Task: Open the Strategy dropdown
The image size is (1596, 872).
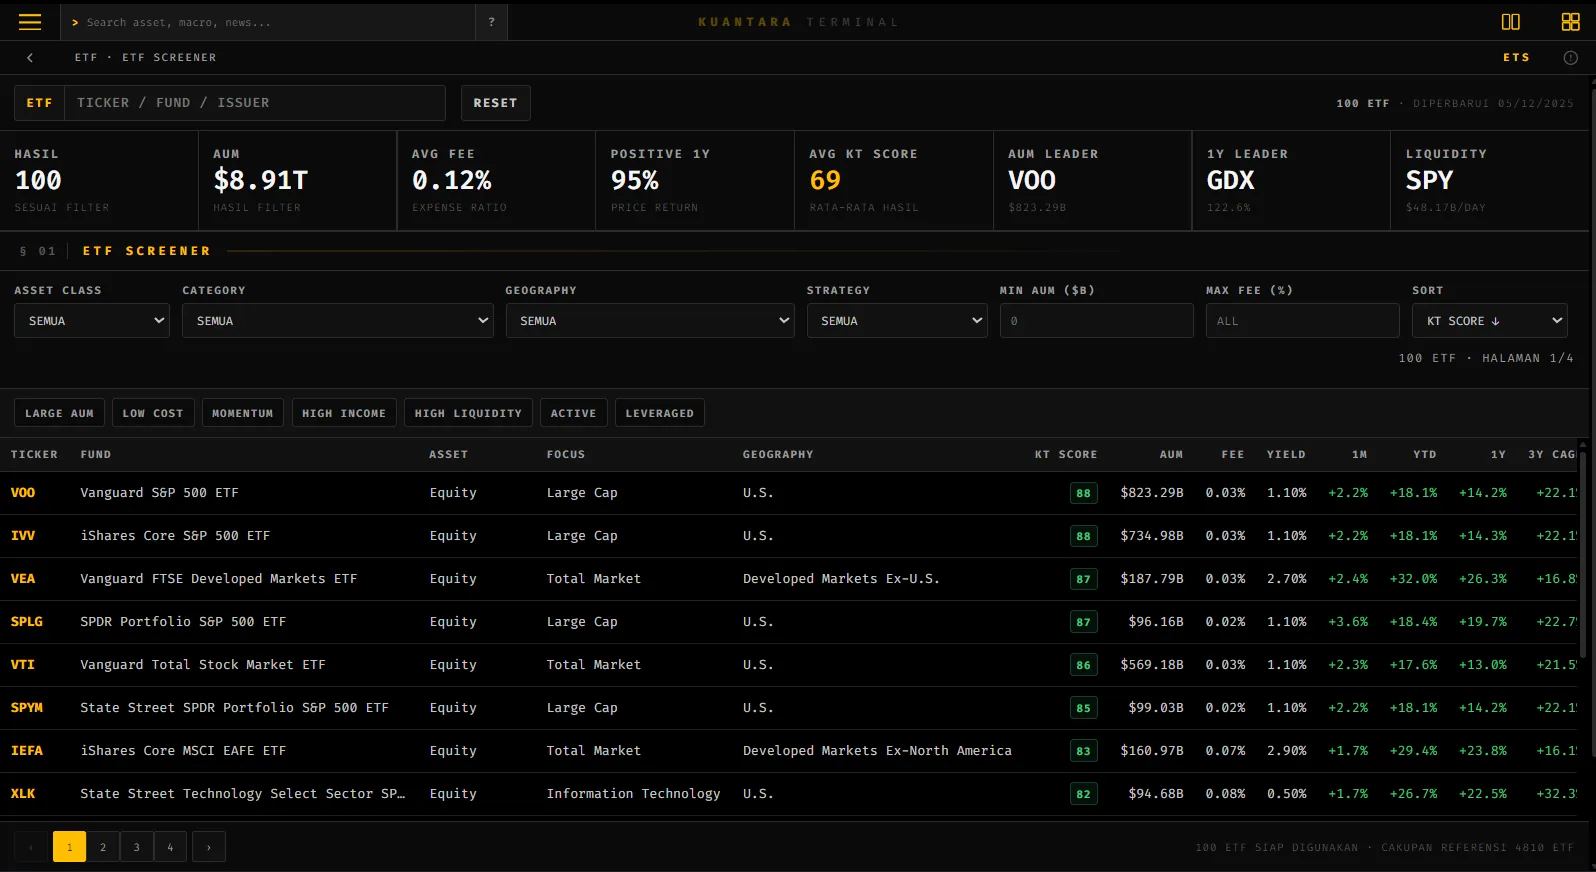Action: pos(897,321)
